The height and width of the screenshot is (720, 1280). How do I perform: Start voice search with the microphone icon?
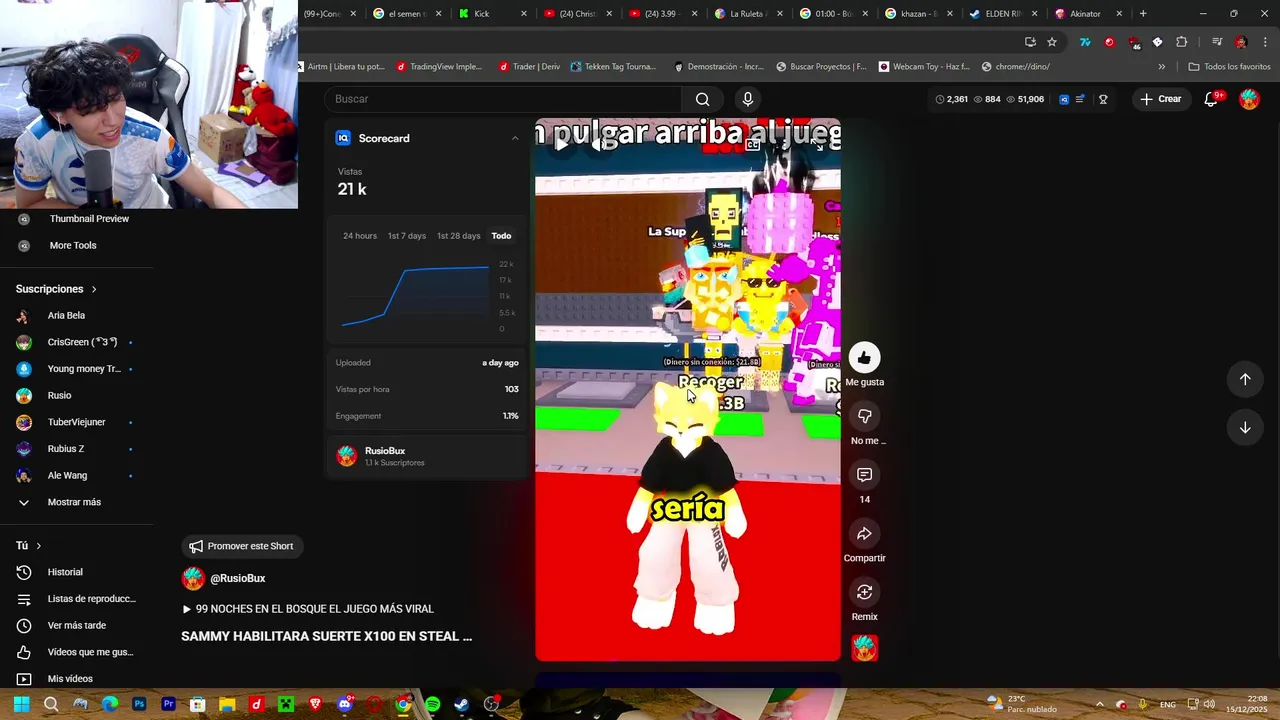point(747,99)
